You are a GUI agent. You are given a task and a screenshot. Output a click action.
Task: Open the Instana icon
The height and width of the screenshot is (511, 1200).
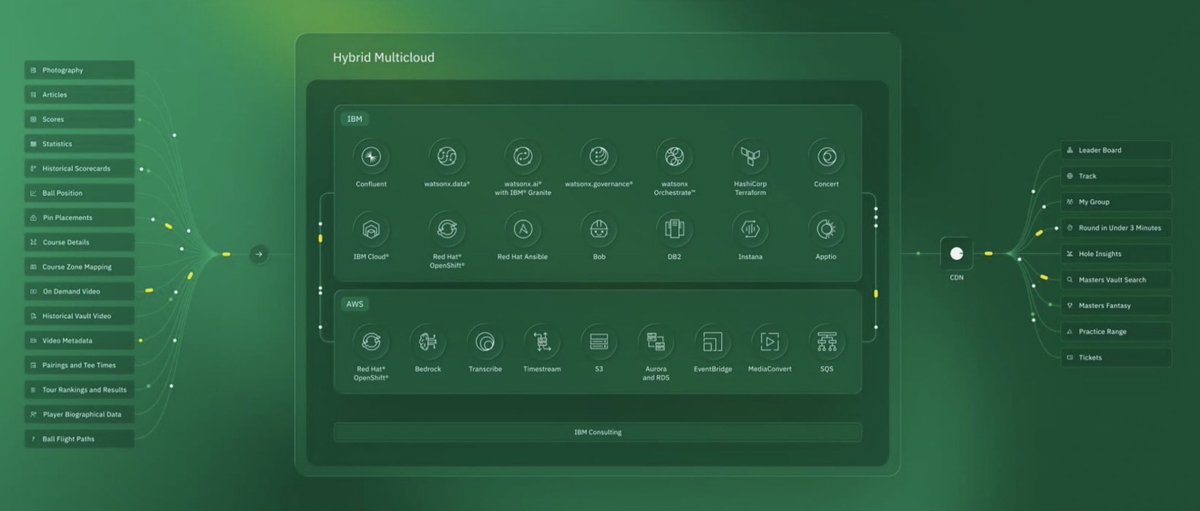pyautogui.click(x=750, y=229)
